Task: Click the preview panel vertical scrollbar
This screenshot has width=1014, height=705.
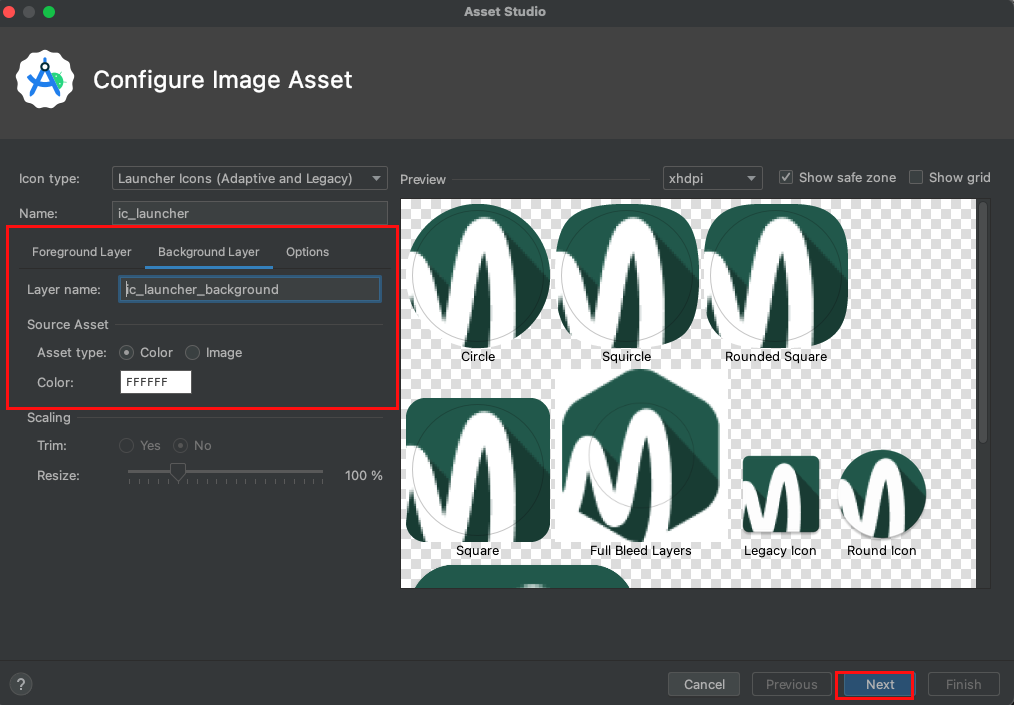Action: (x=983, y=322)
